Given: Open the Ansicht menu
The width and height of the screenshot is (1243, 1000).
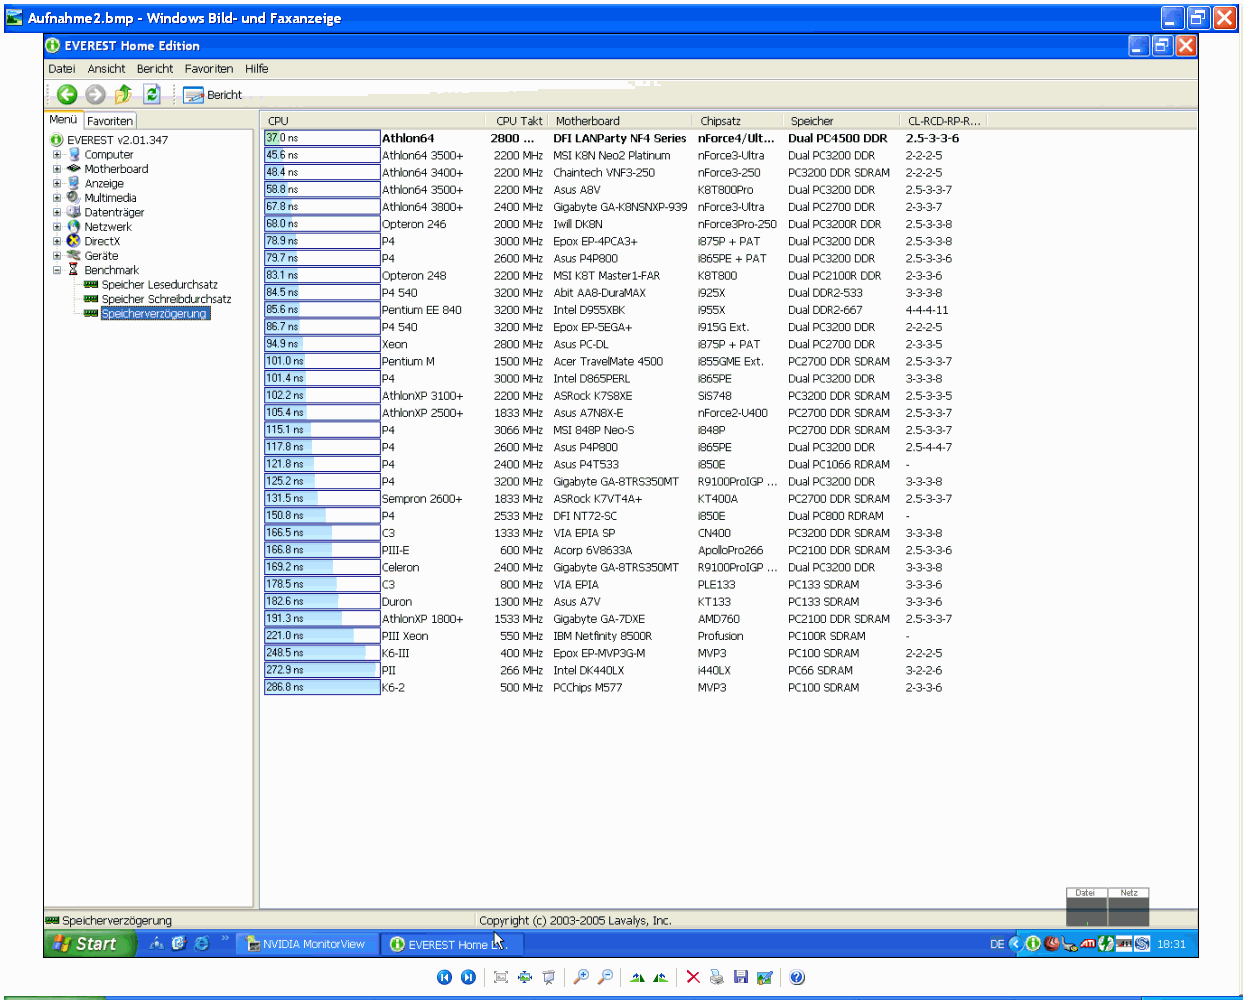Looking at the screenshot, I should (x=106, y=69).
